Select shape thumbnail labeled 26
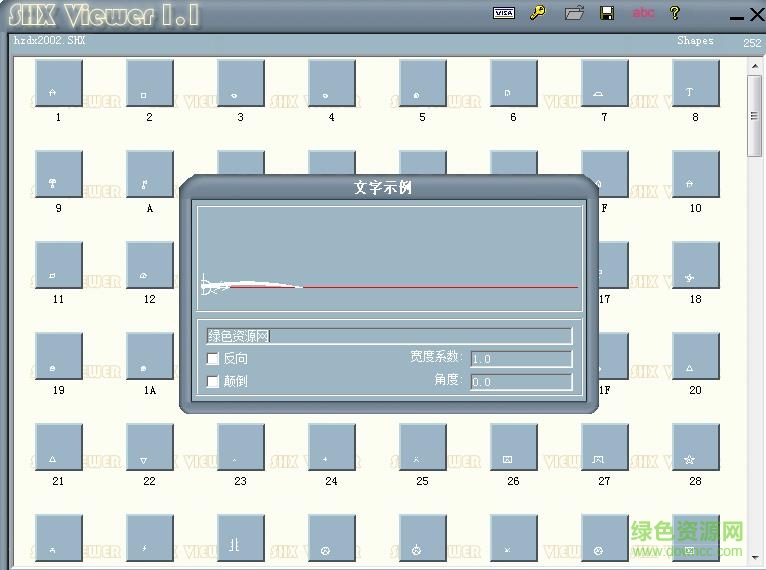The width and height of the screenshot is (766, 570). click(513, 447)
